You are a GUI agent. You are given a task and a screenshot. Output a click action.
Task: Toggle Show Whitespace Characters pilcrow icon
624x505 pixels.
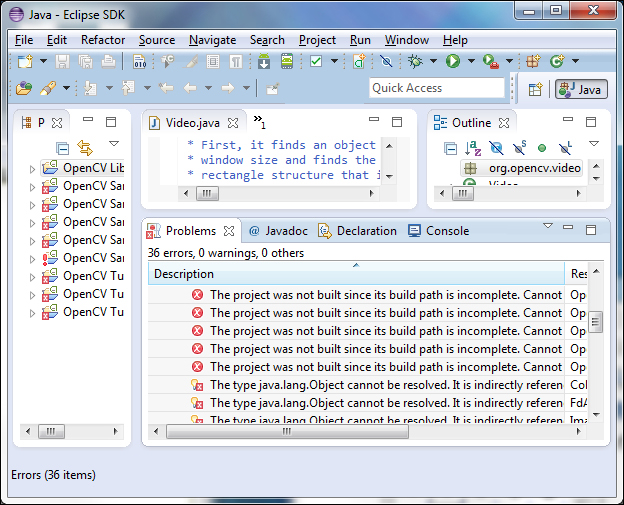click(236, 62)
